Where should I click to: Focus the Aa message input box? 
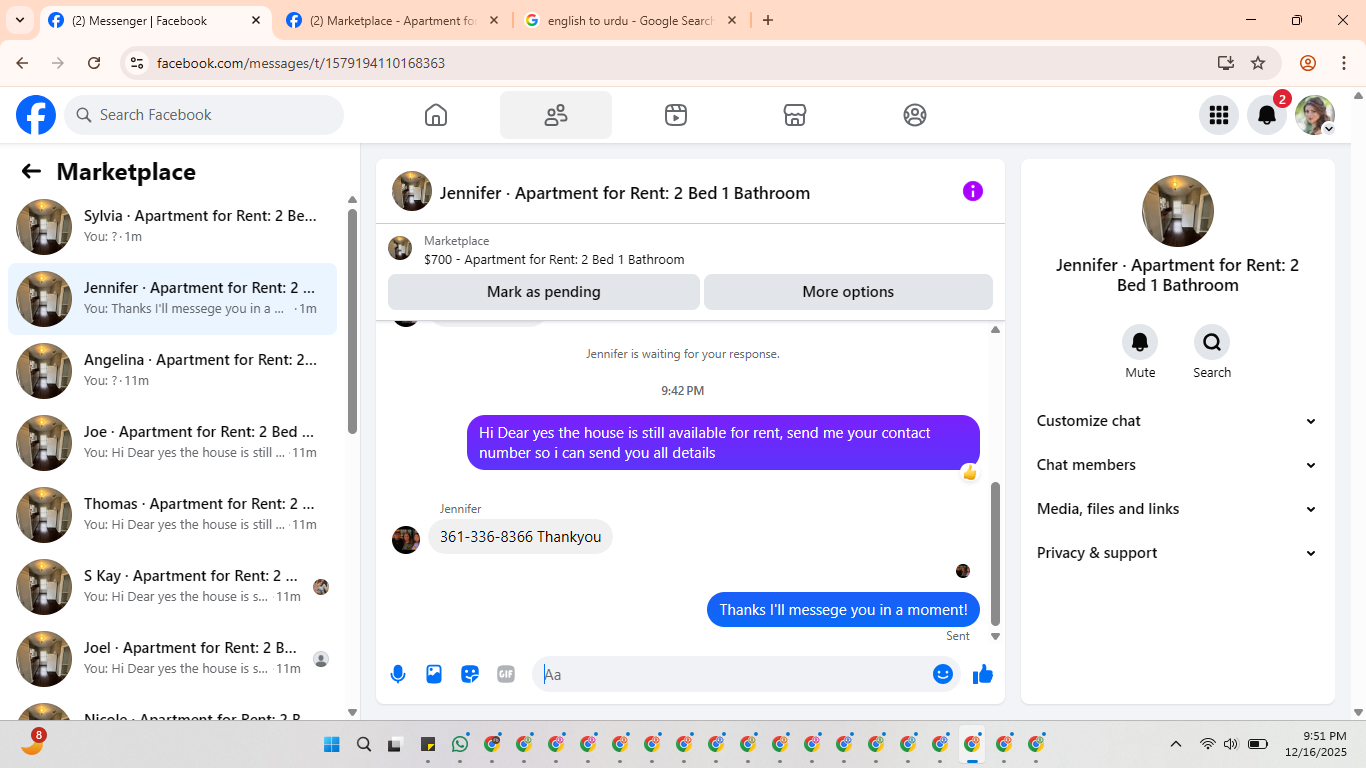tap(734, 674)
